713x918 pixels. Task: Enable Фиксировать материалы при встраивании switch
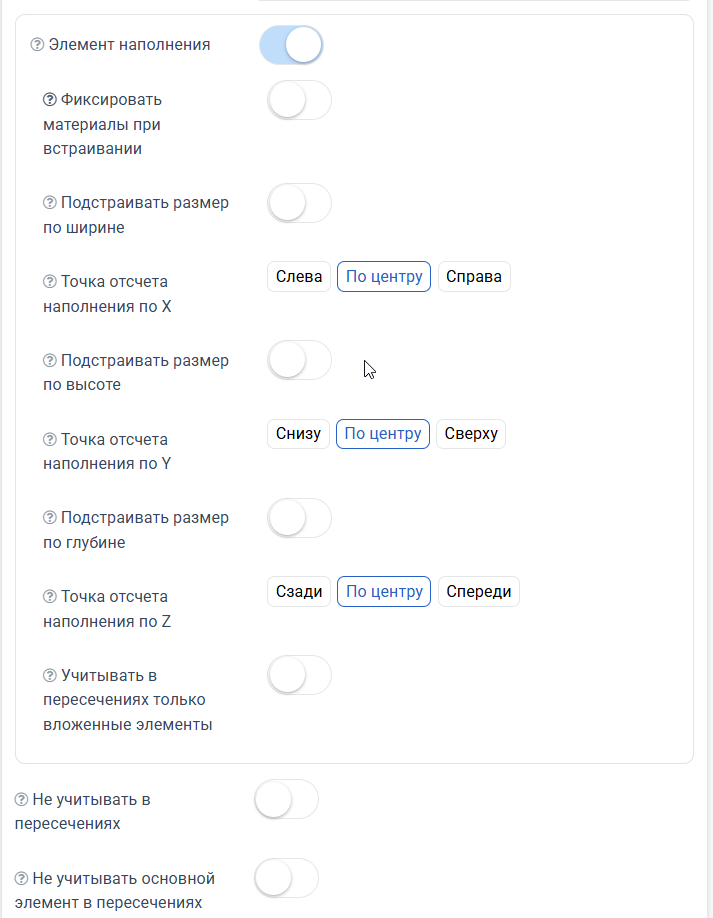[299, 100]
